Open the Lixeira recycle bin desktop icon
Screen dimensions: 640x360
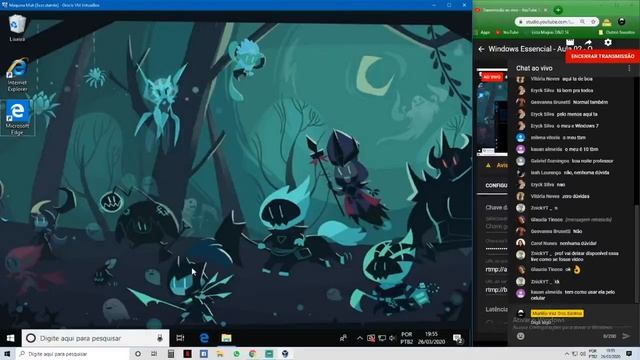[x=17, y=28]
